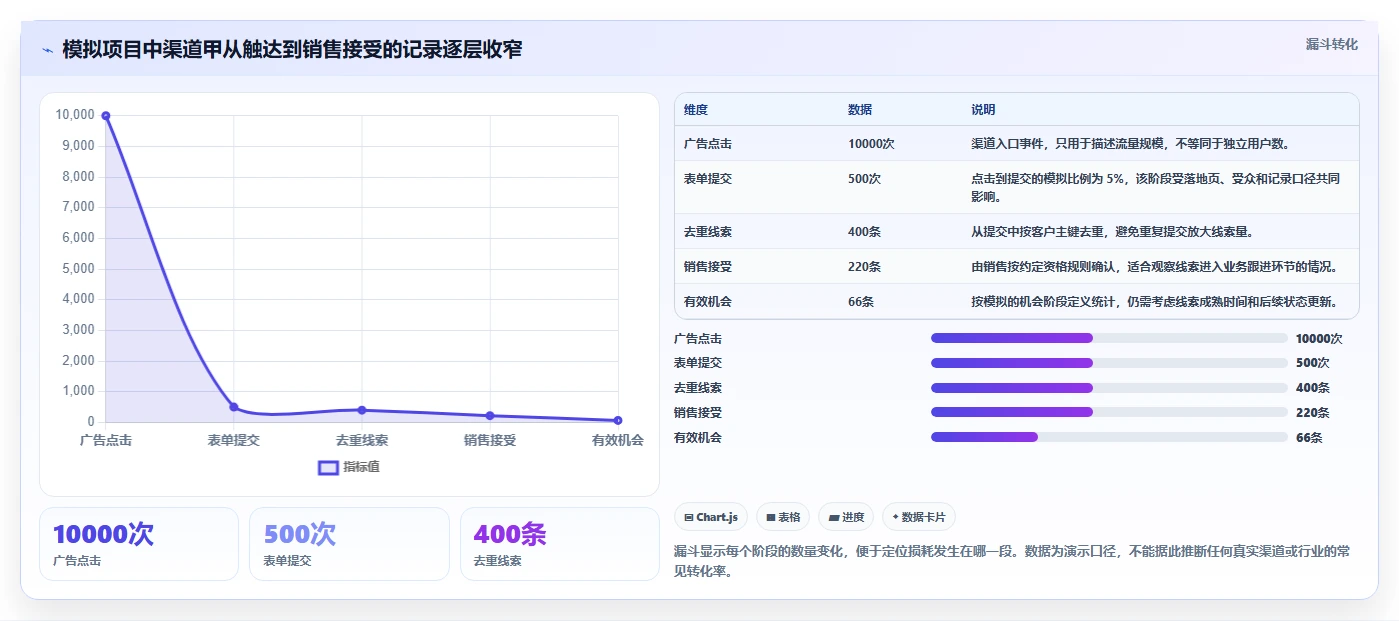The width and height of the screenshot is (1399, 621).
Task: Click the description starting 点击到提交的模拟比例
Action: [x=1156, y=188]
